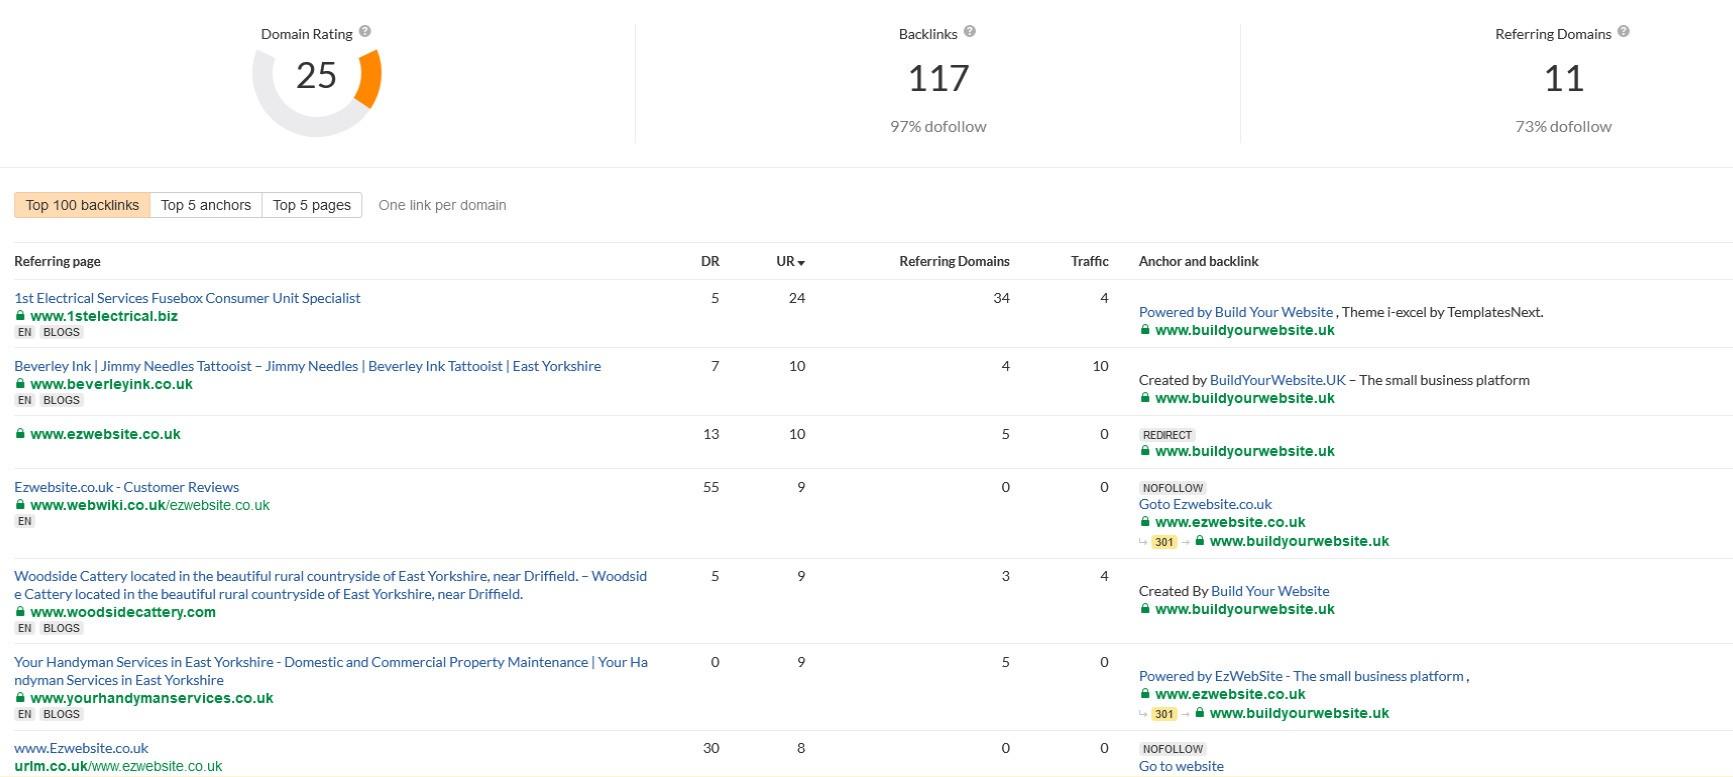
Task: Sort by Traffic column header
Action: (1089, 261)
